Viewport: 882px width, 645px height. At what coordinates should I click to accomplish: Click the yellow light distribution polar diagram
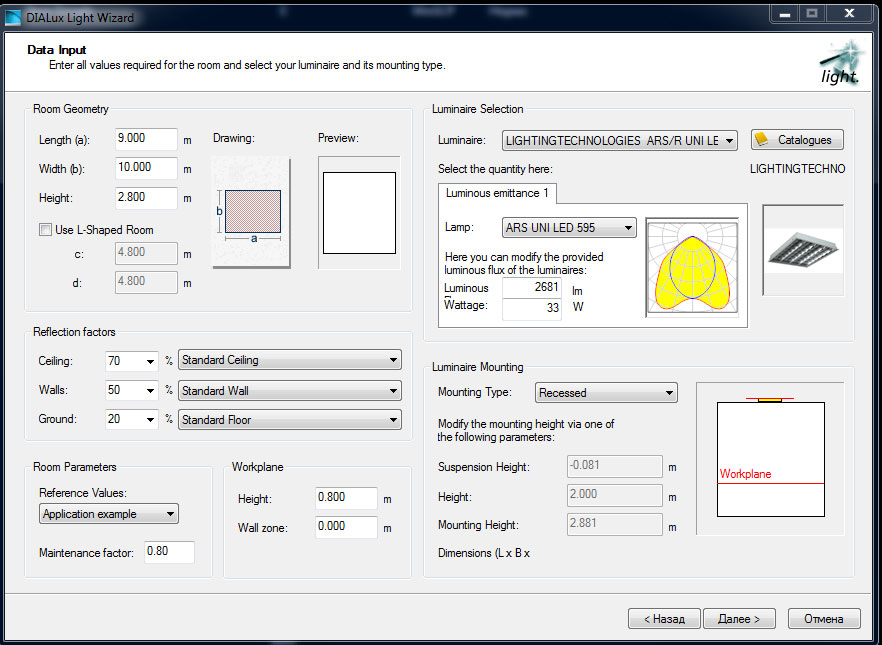coord(695,267)
